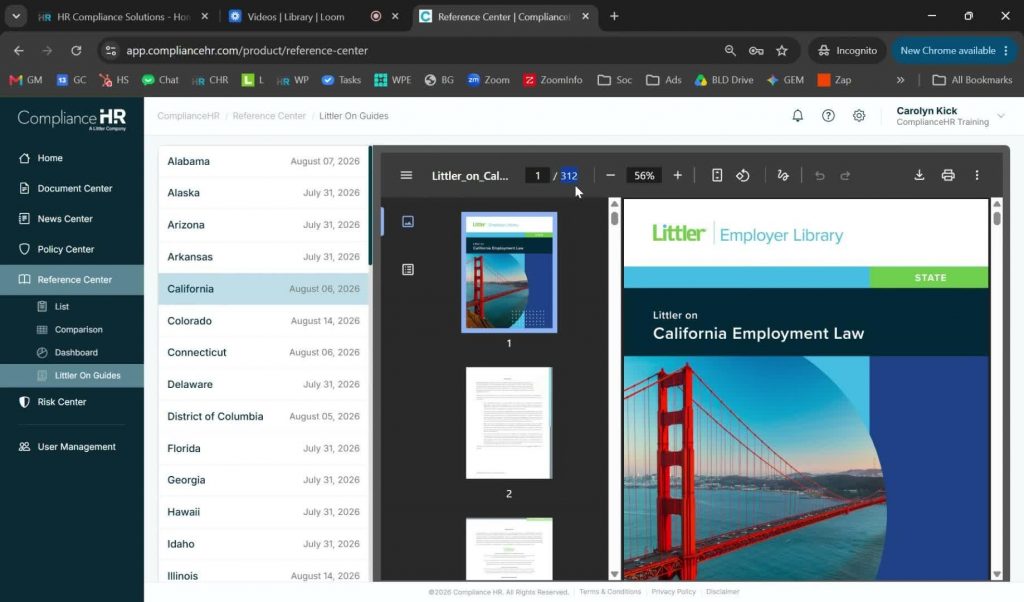Expand the Carolyn Kick account dropdown

(x=1000, y=116)
